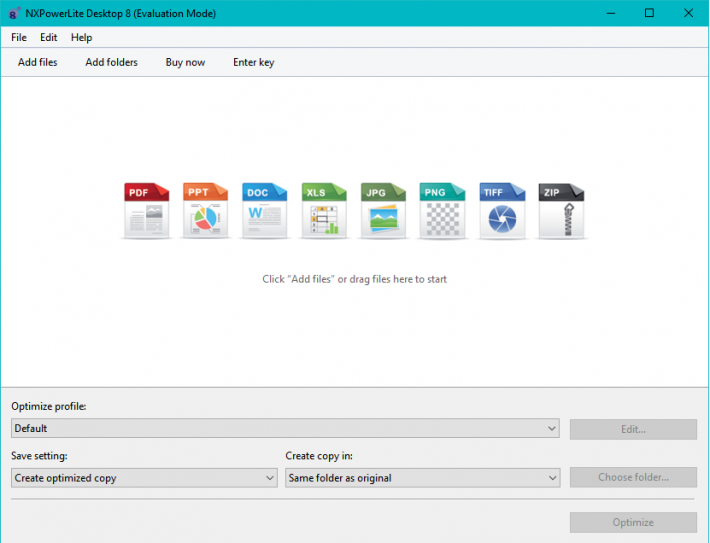Minimize the NXPowerLite window
Viewport: 710px width, 543px height.
(611, 13)
